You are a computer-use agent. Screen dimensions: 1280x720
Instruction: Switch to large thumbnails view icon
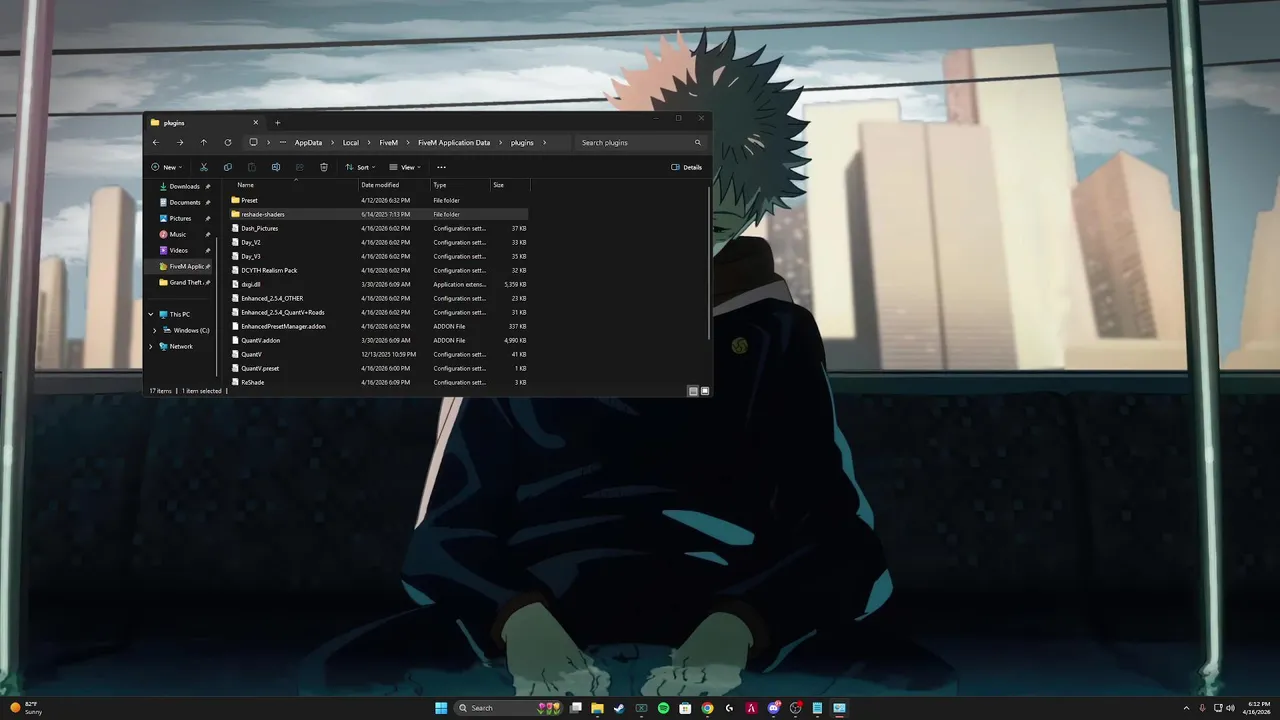tap(705, 391)
